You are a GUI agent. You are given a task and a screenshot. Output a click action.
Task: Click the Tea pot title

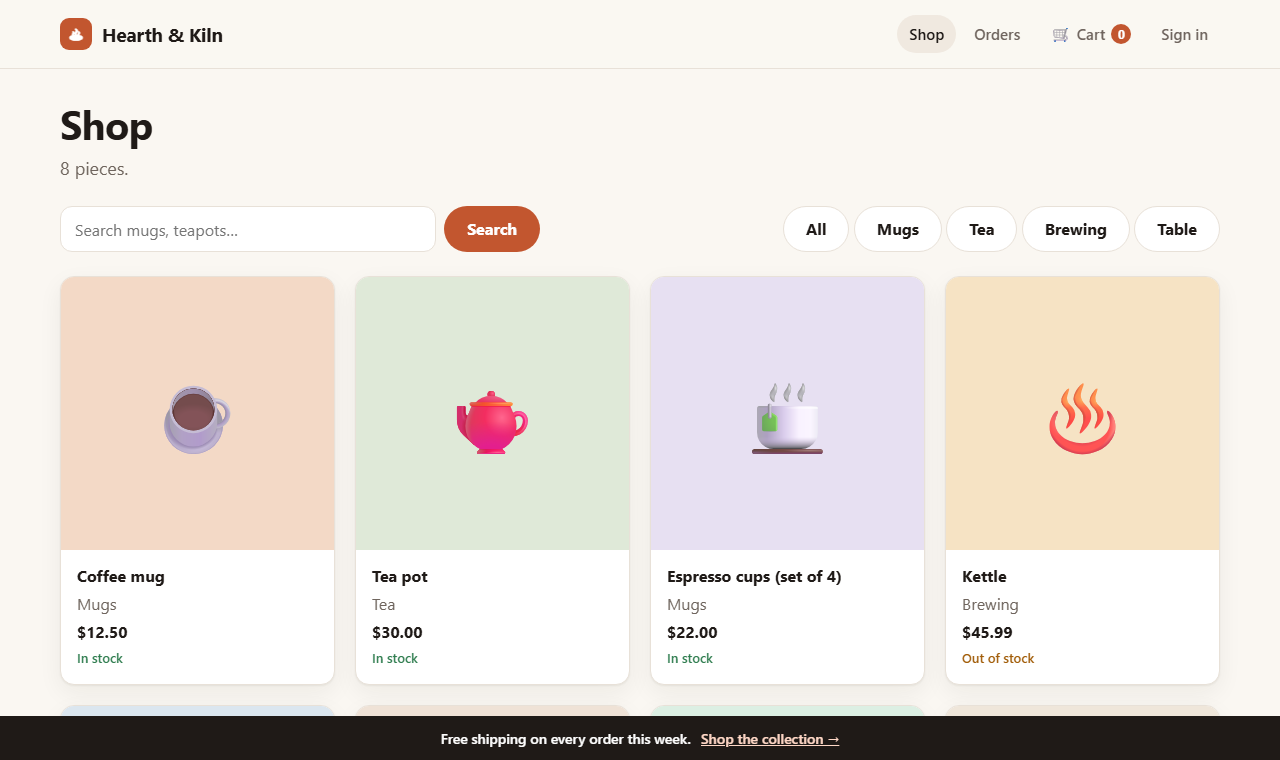tap(400, 576)
